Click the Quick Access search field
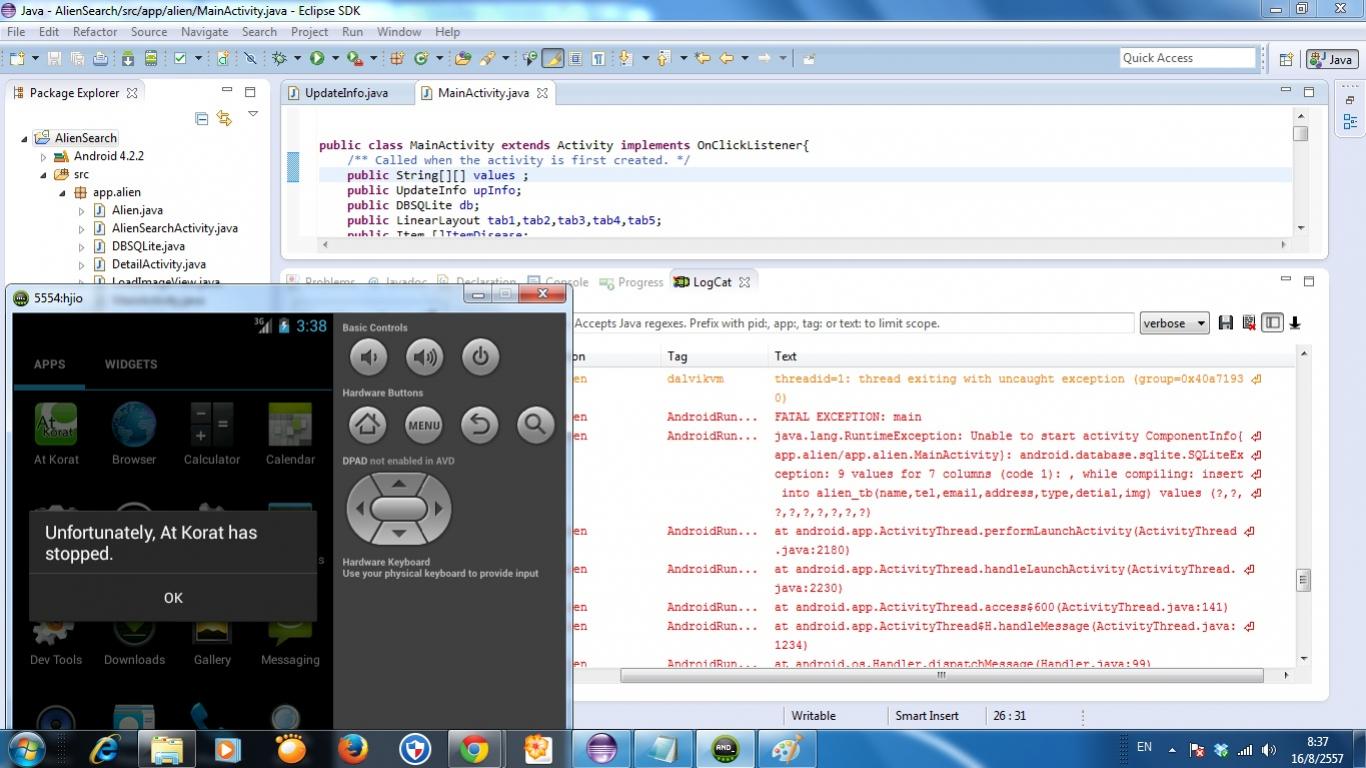This screenshot has width=1366, height=768. tap(1187, 58)
